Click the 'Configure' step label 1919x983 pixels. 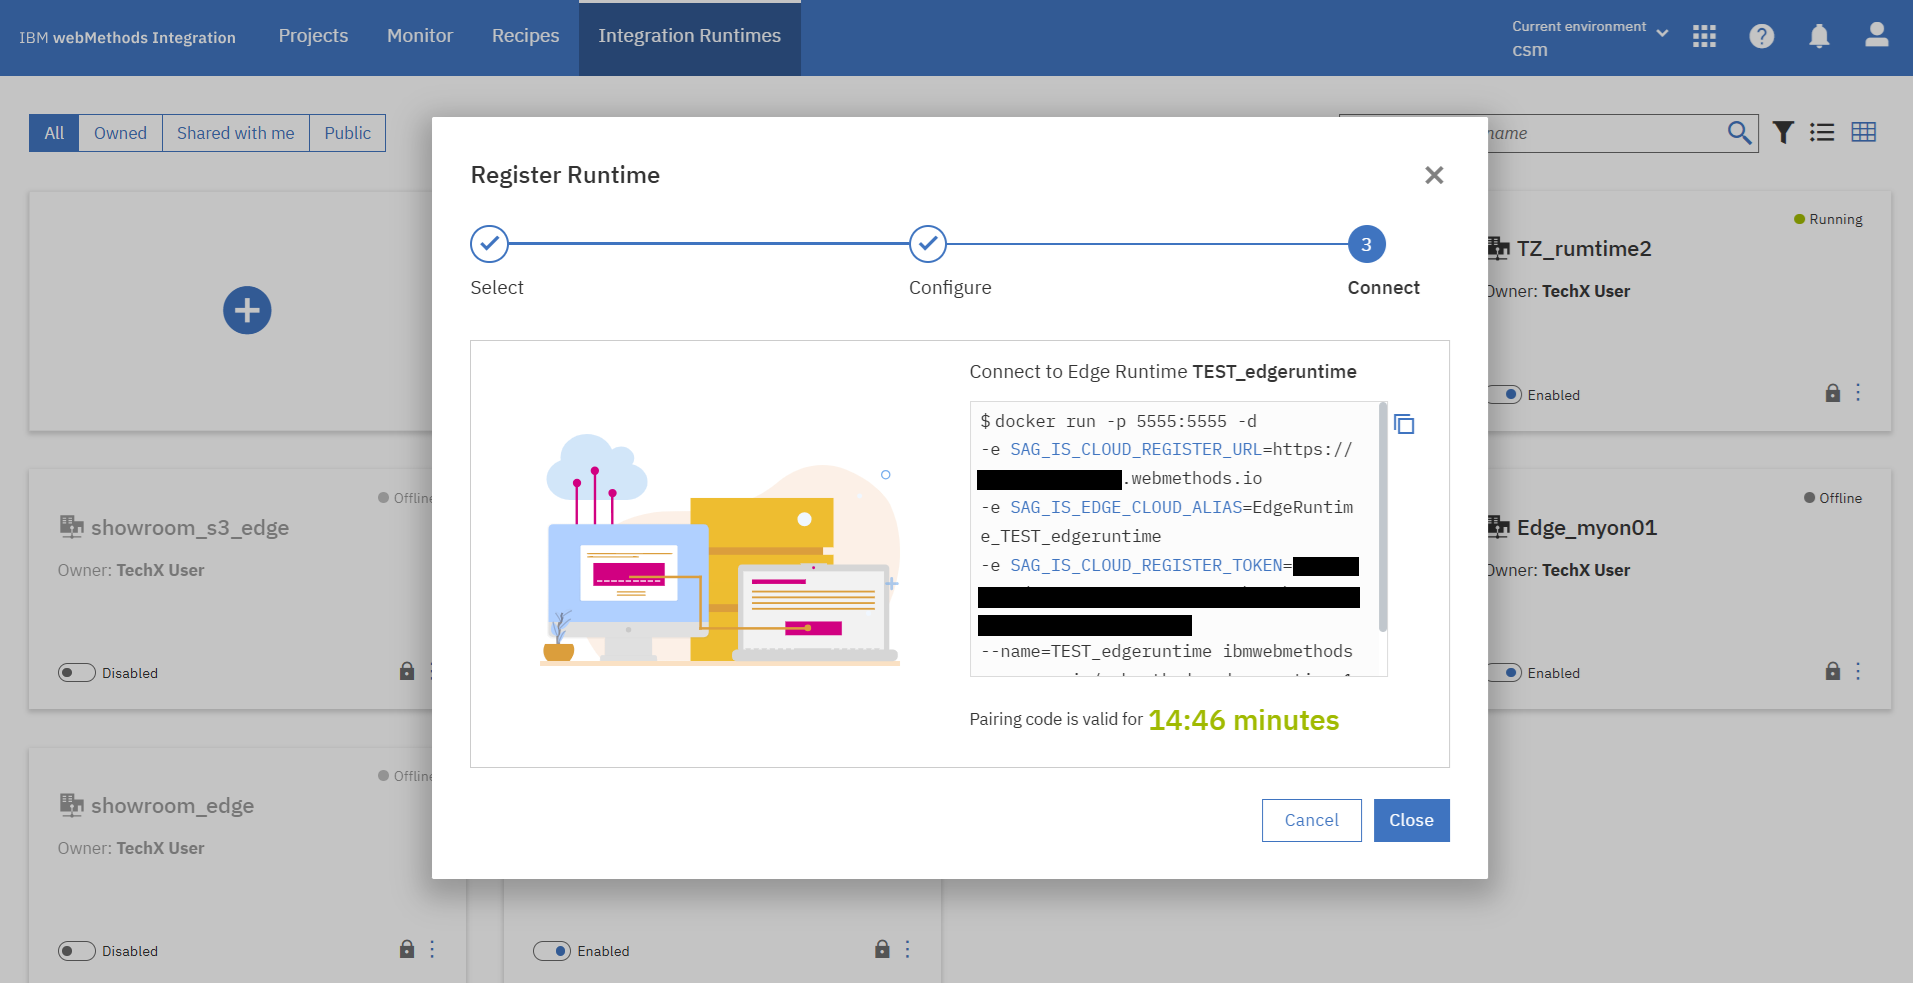(950, 288)
